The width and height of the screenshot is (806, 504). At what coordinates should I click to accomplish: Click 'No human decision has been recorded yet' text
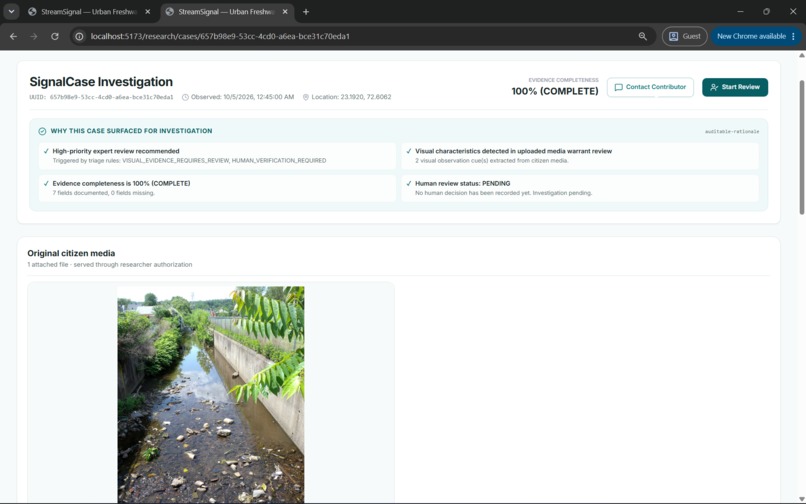click(x=504, y=193)
